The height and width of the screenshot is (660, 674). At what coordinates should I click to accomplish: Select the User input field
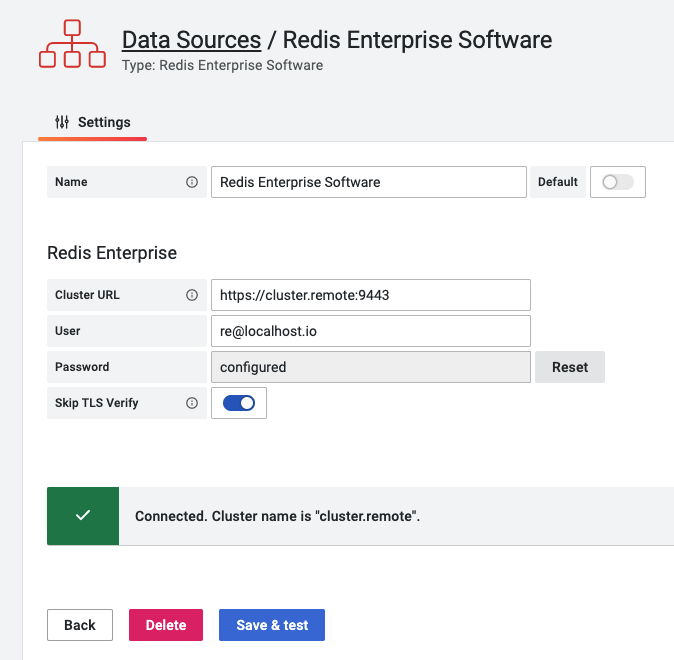point(371,331)
